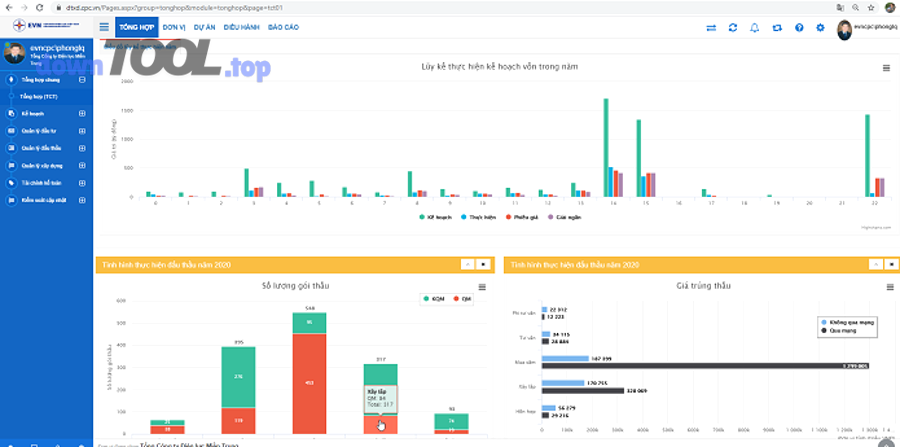Open the help question mark icon
The height and width of the screenshot is (447, 900).
click(799, 27)
